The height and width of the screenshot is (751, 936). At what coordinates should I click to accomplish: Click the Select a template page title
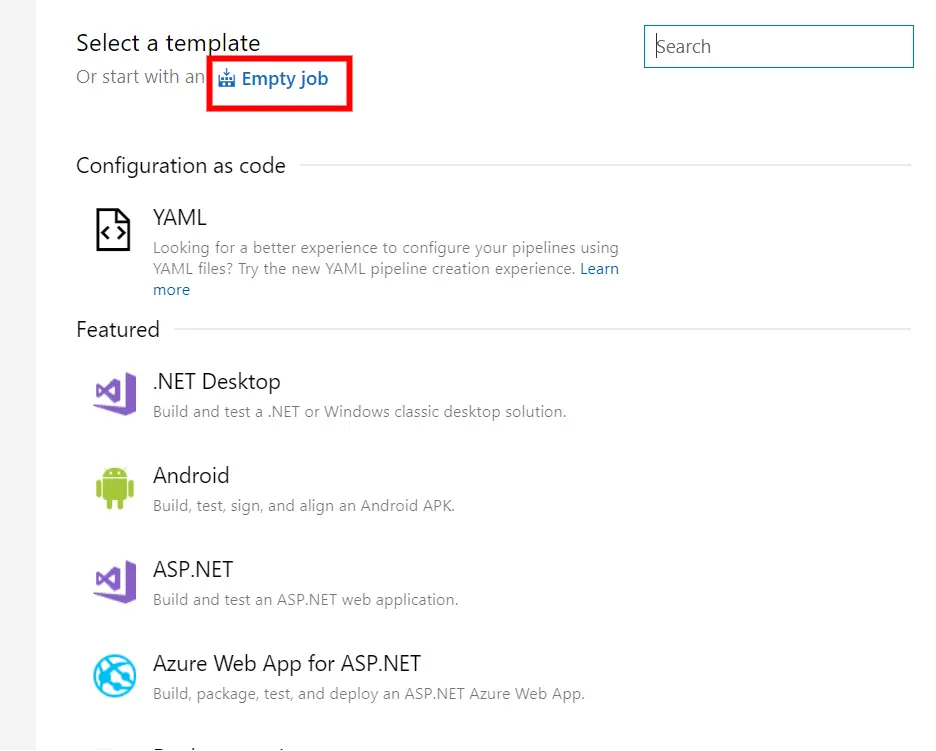point(167,42)
